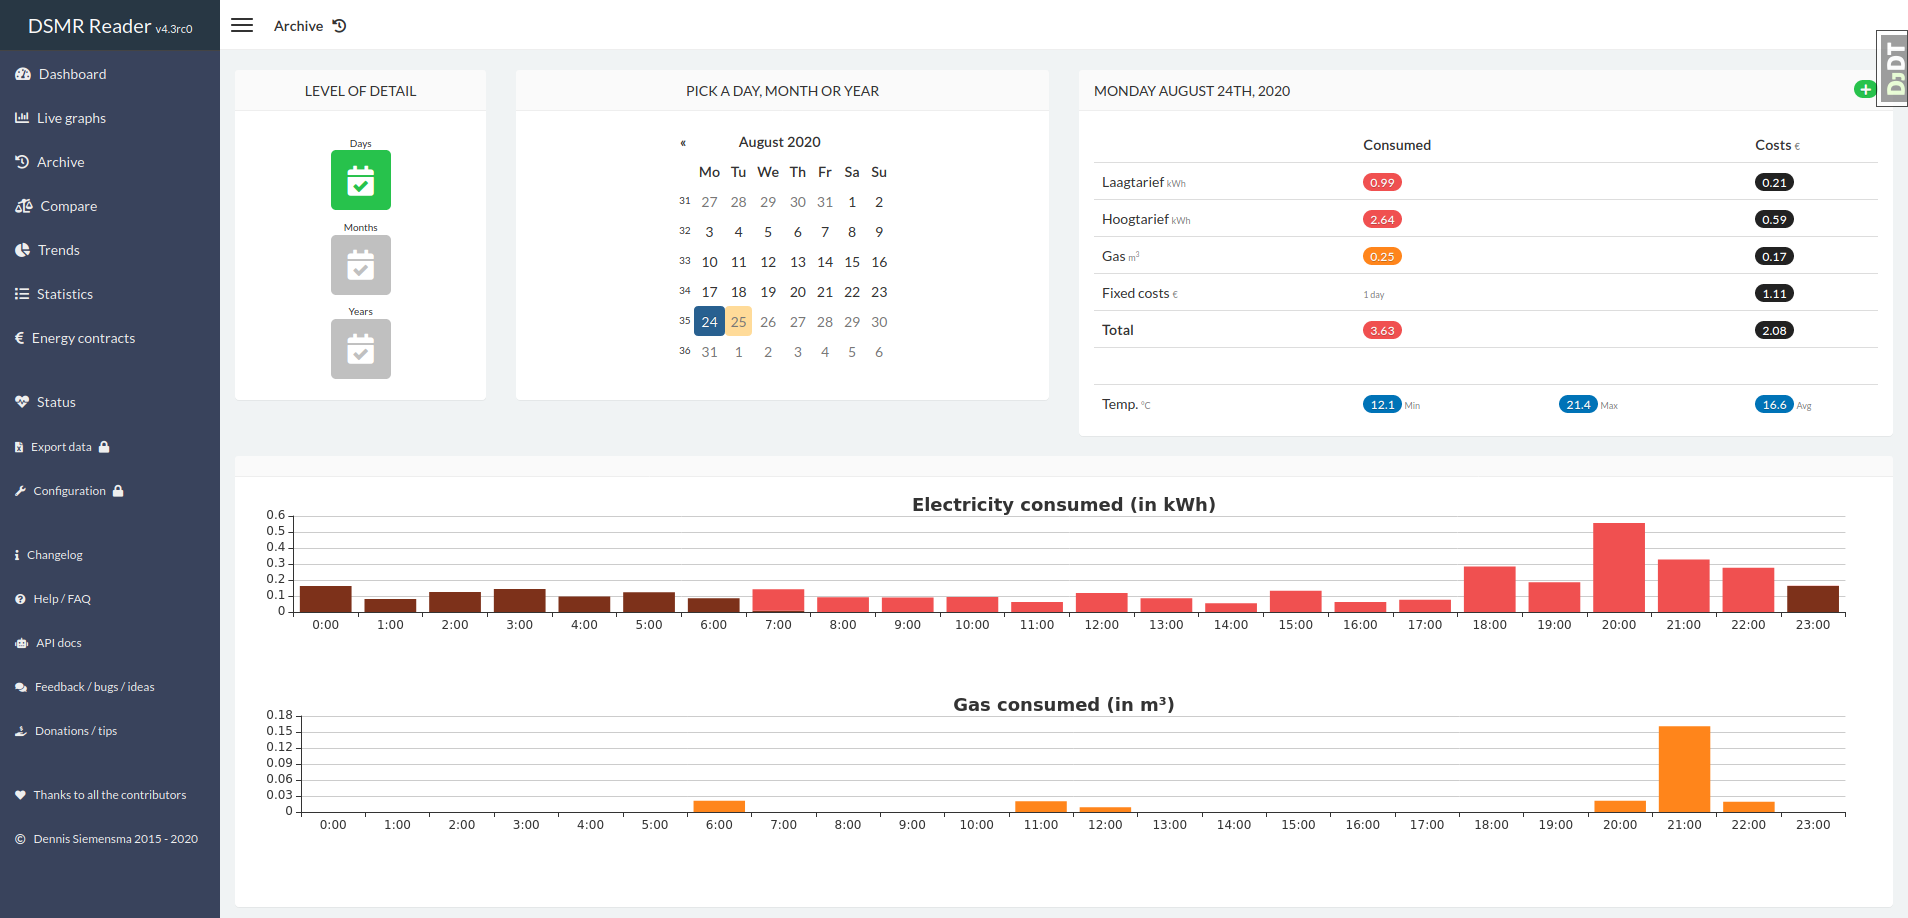The width and height of the screenshot is (1908, 918).
Task: Click the 20:00 electricity bar
Action: tap(1619, 567)
